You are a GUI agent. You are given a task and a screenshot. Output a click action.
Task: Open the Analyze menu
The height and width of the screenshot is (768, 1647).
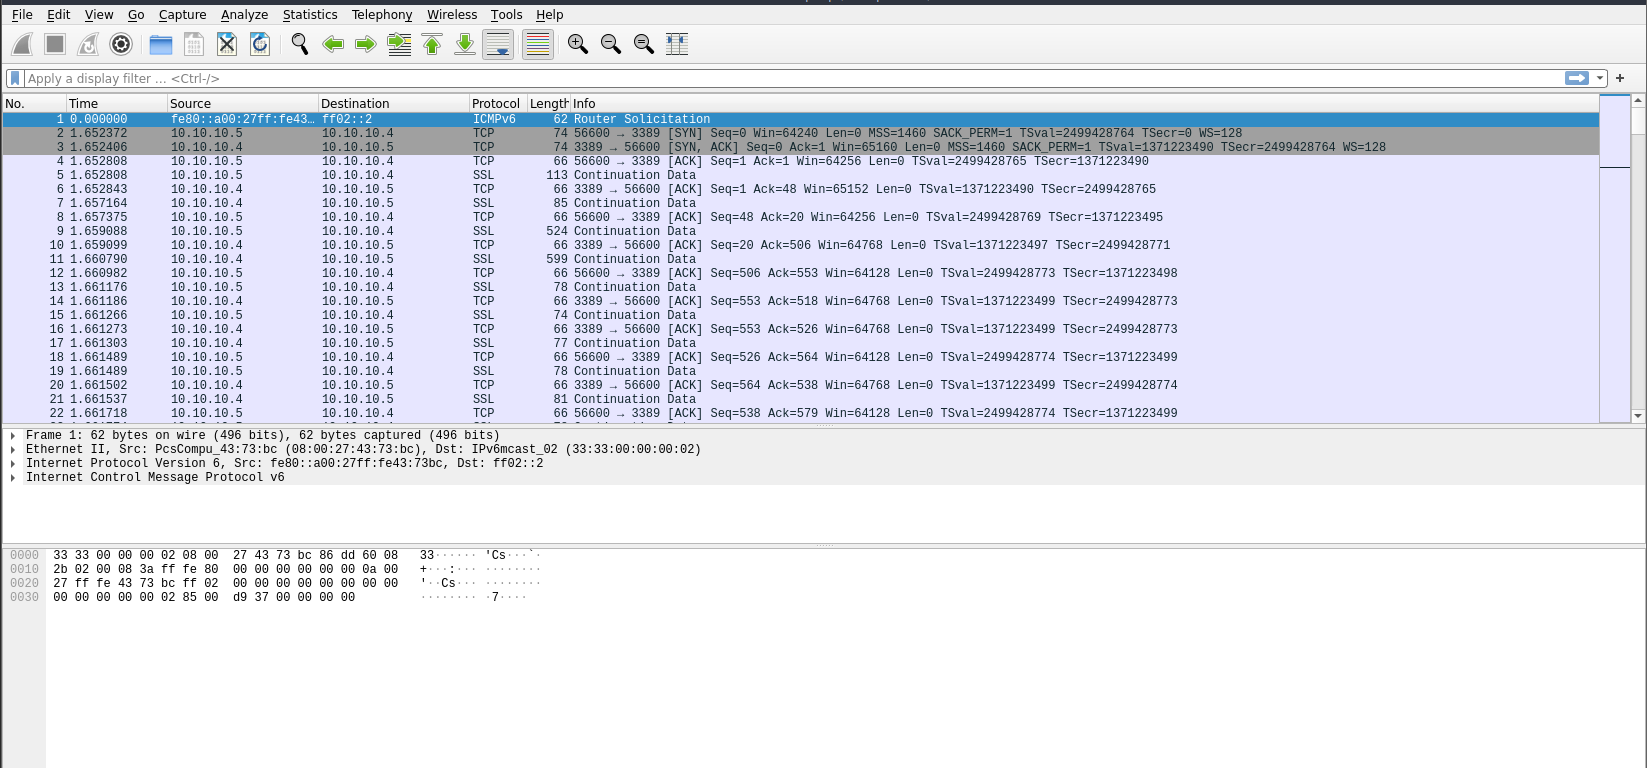pyautogui.click(x=245, y=15)
